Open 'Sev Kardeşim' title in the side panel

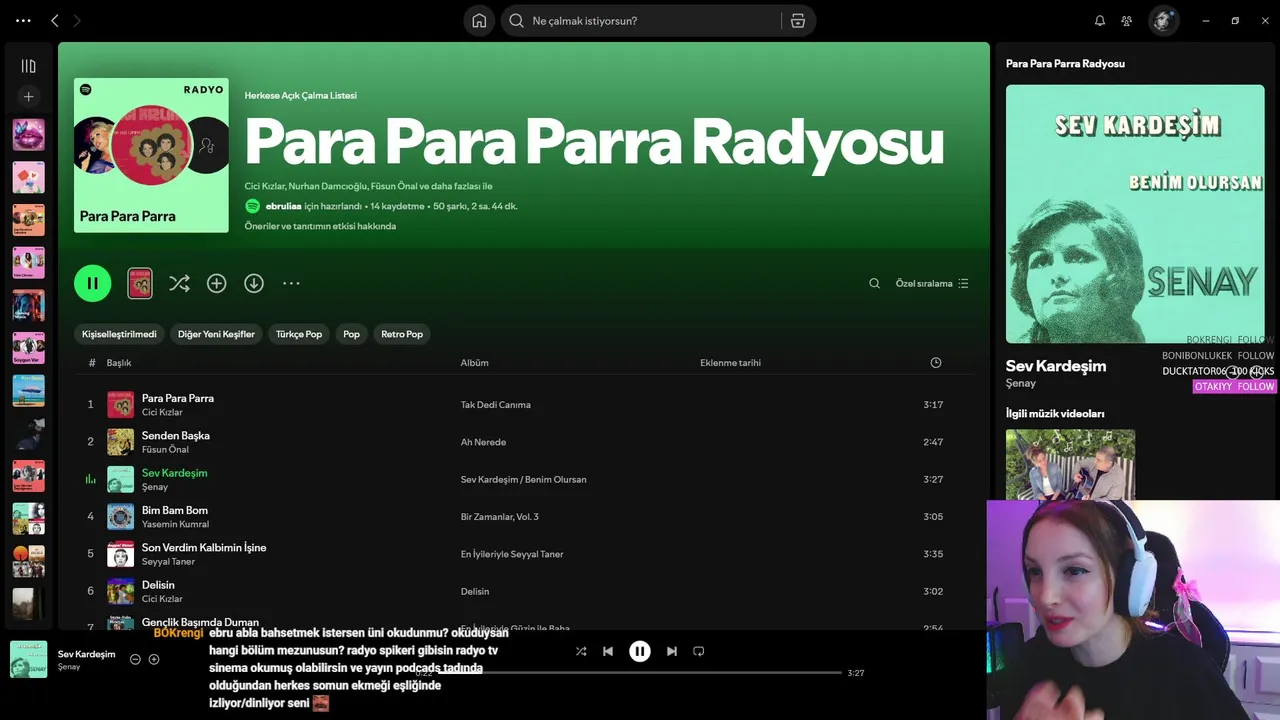tap(1056, 366)
